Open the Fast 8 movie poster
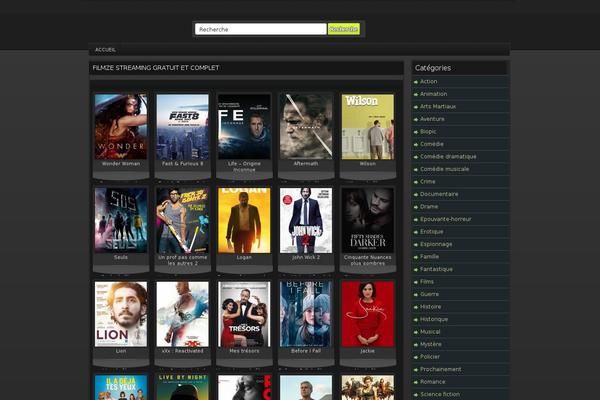The height and width of the screenshot is (400, 600). (x=183, y=127)
